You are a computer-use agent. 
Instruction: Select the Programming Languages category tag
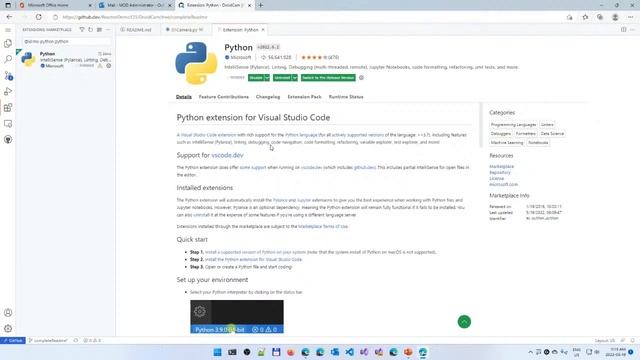(513, 124)
